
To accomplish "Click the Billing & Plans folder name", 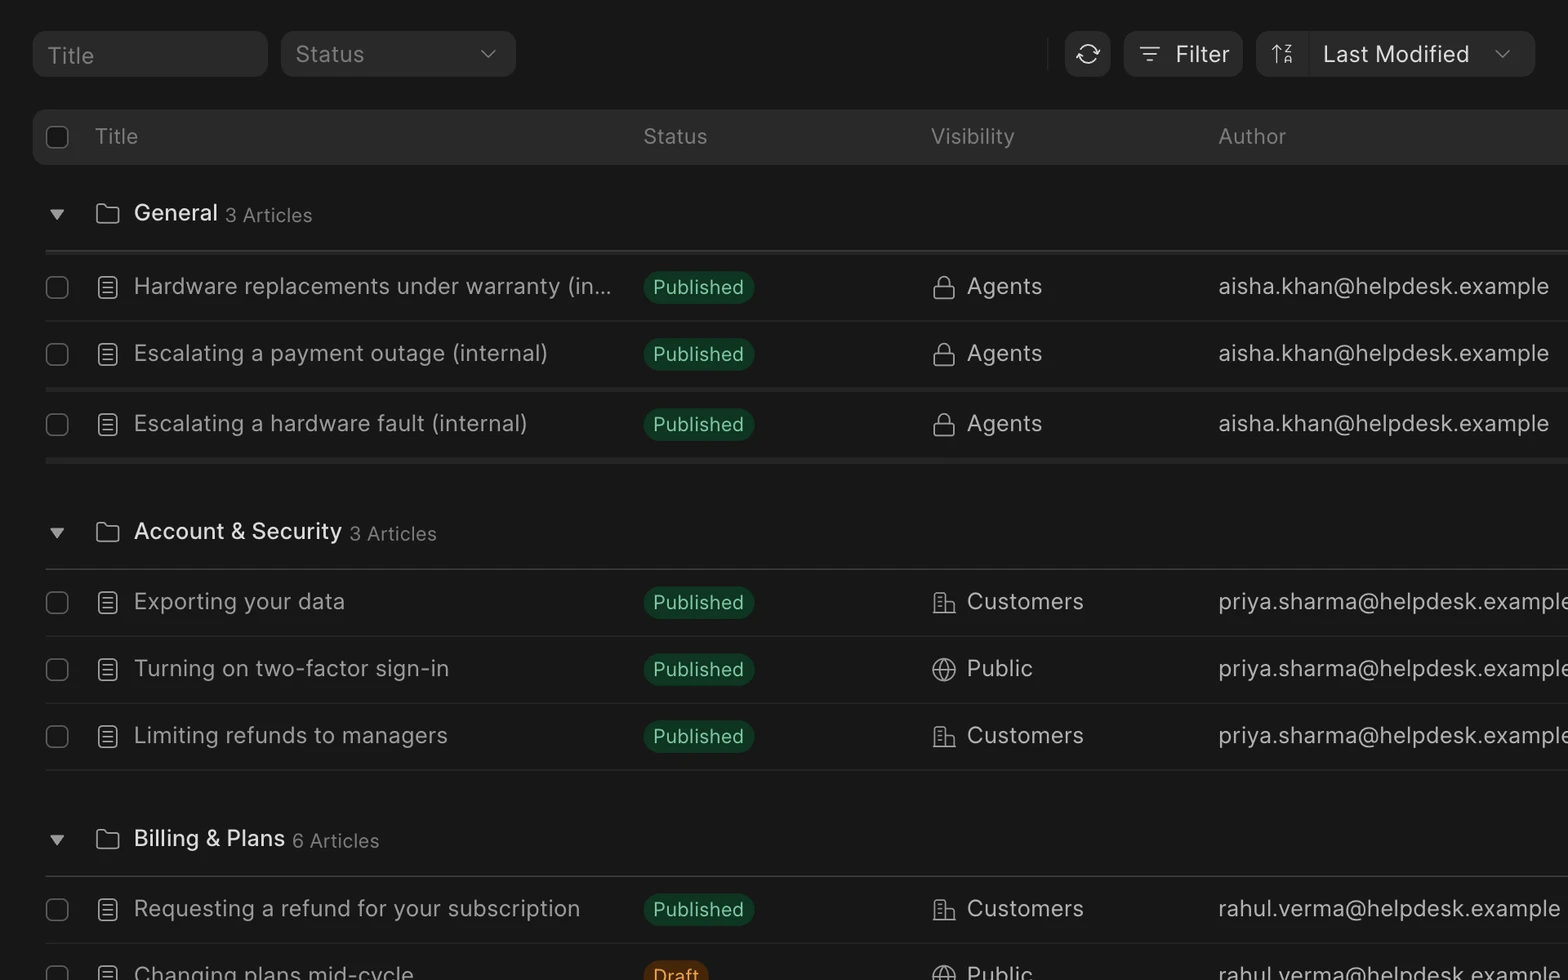I will (209, 838).
